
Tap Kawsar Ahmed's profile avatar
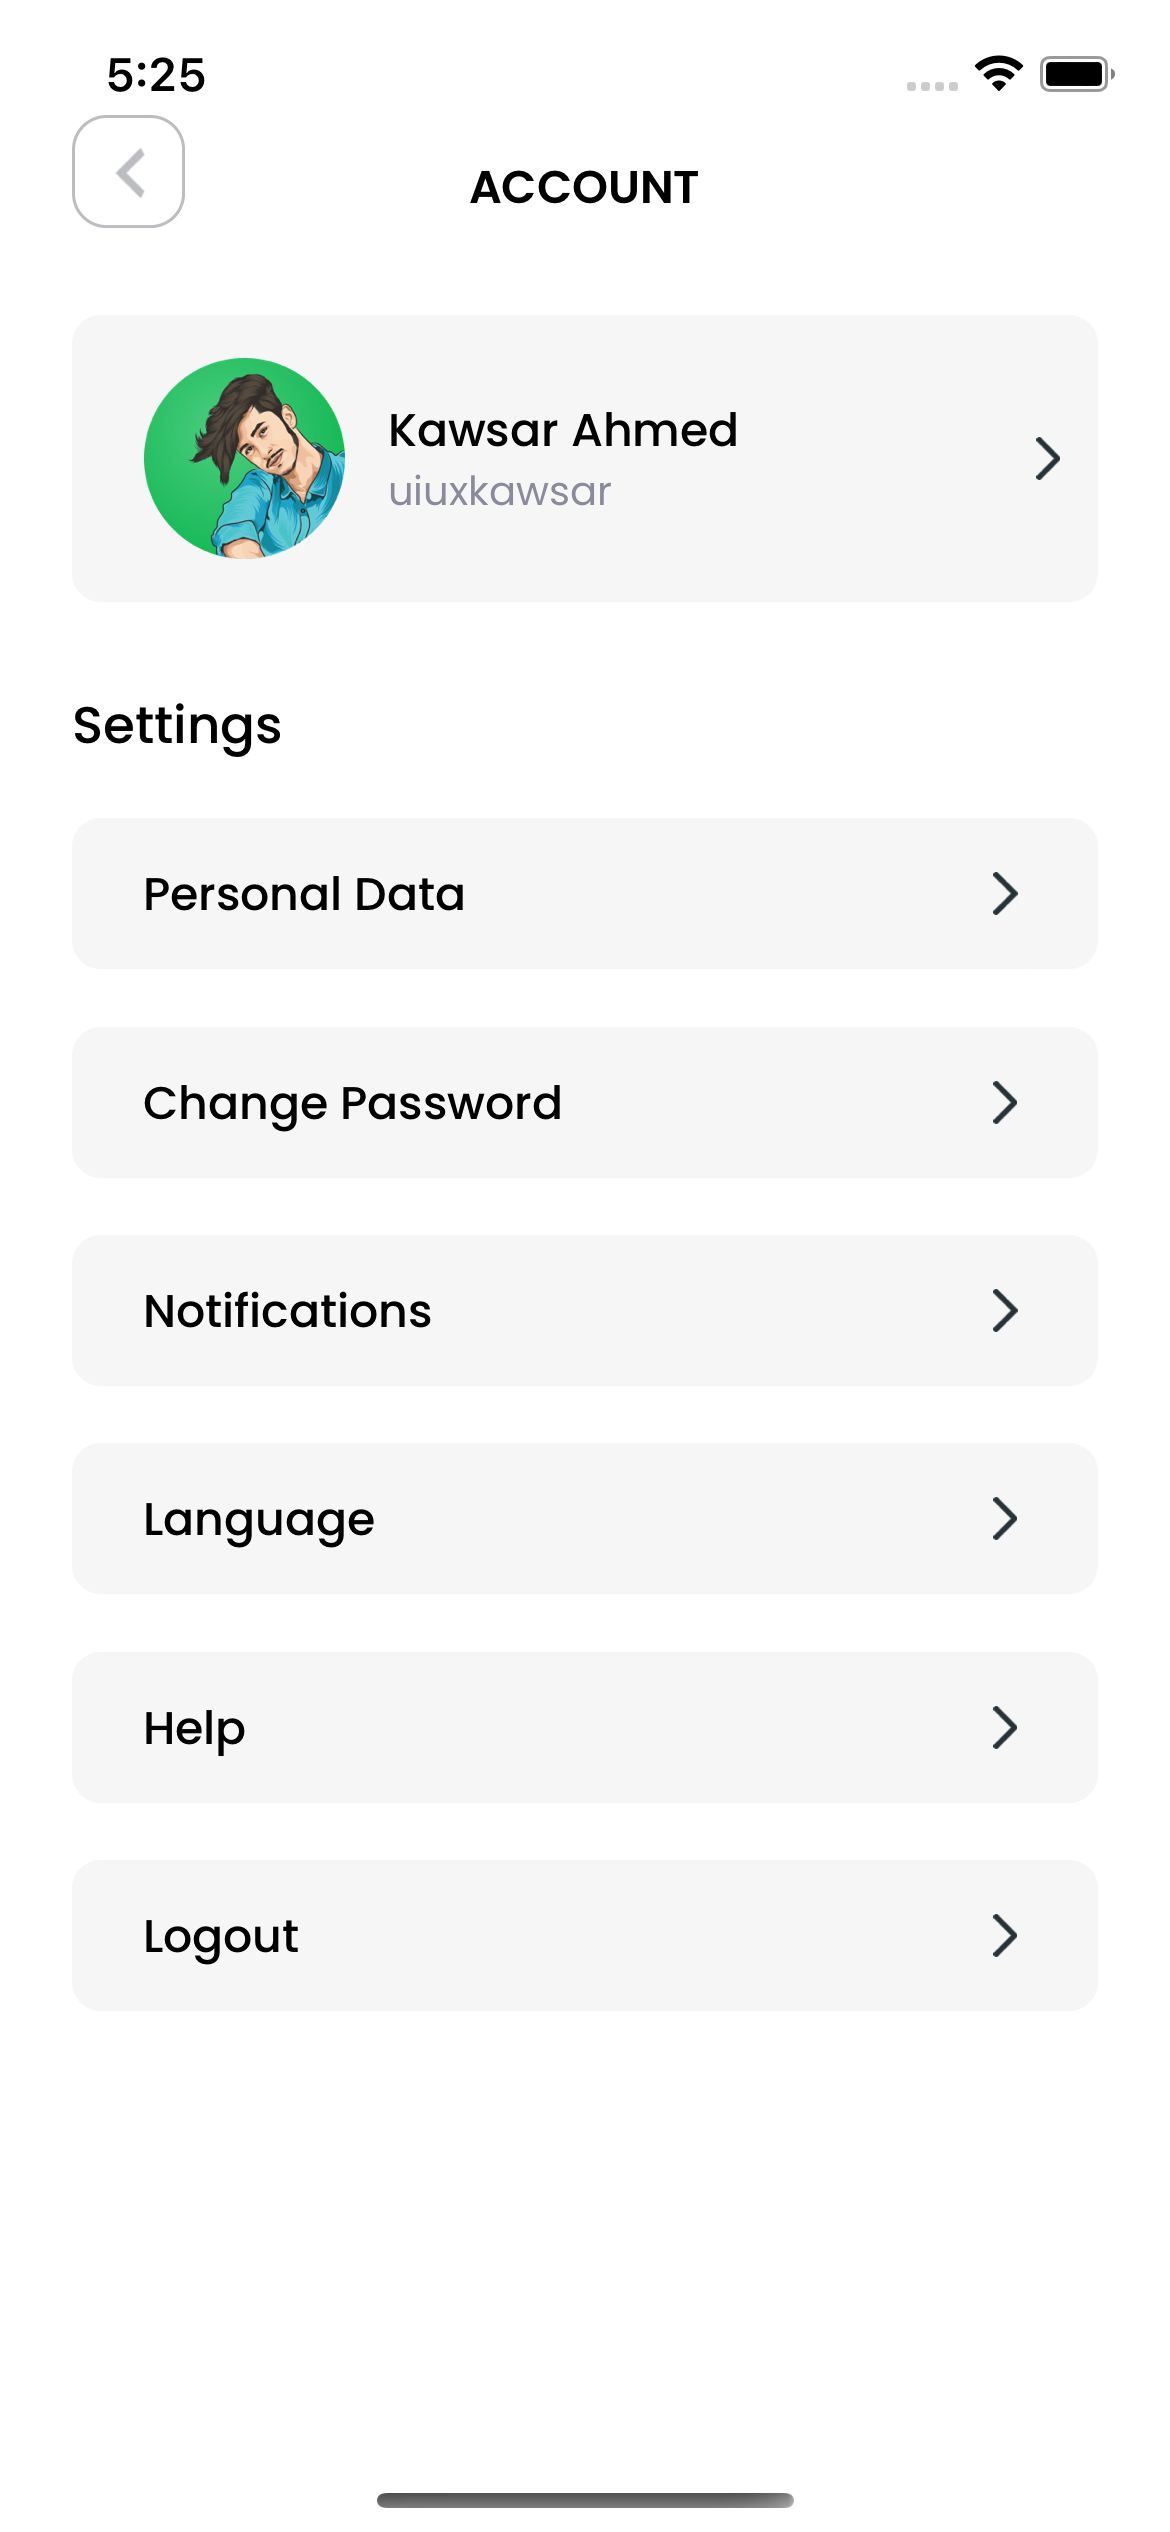(245, 459)
